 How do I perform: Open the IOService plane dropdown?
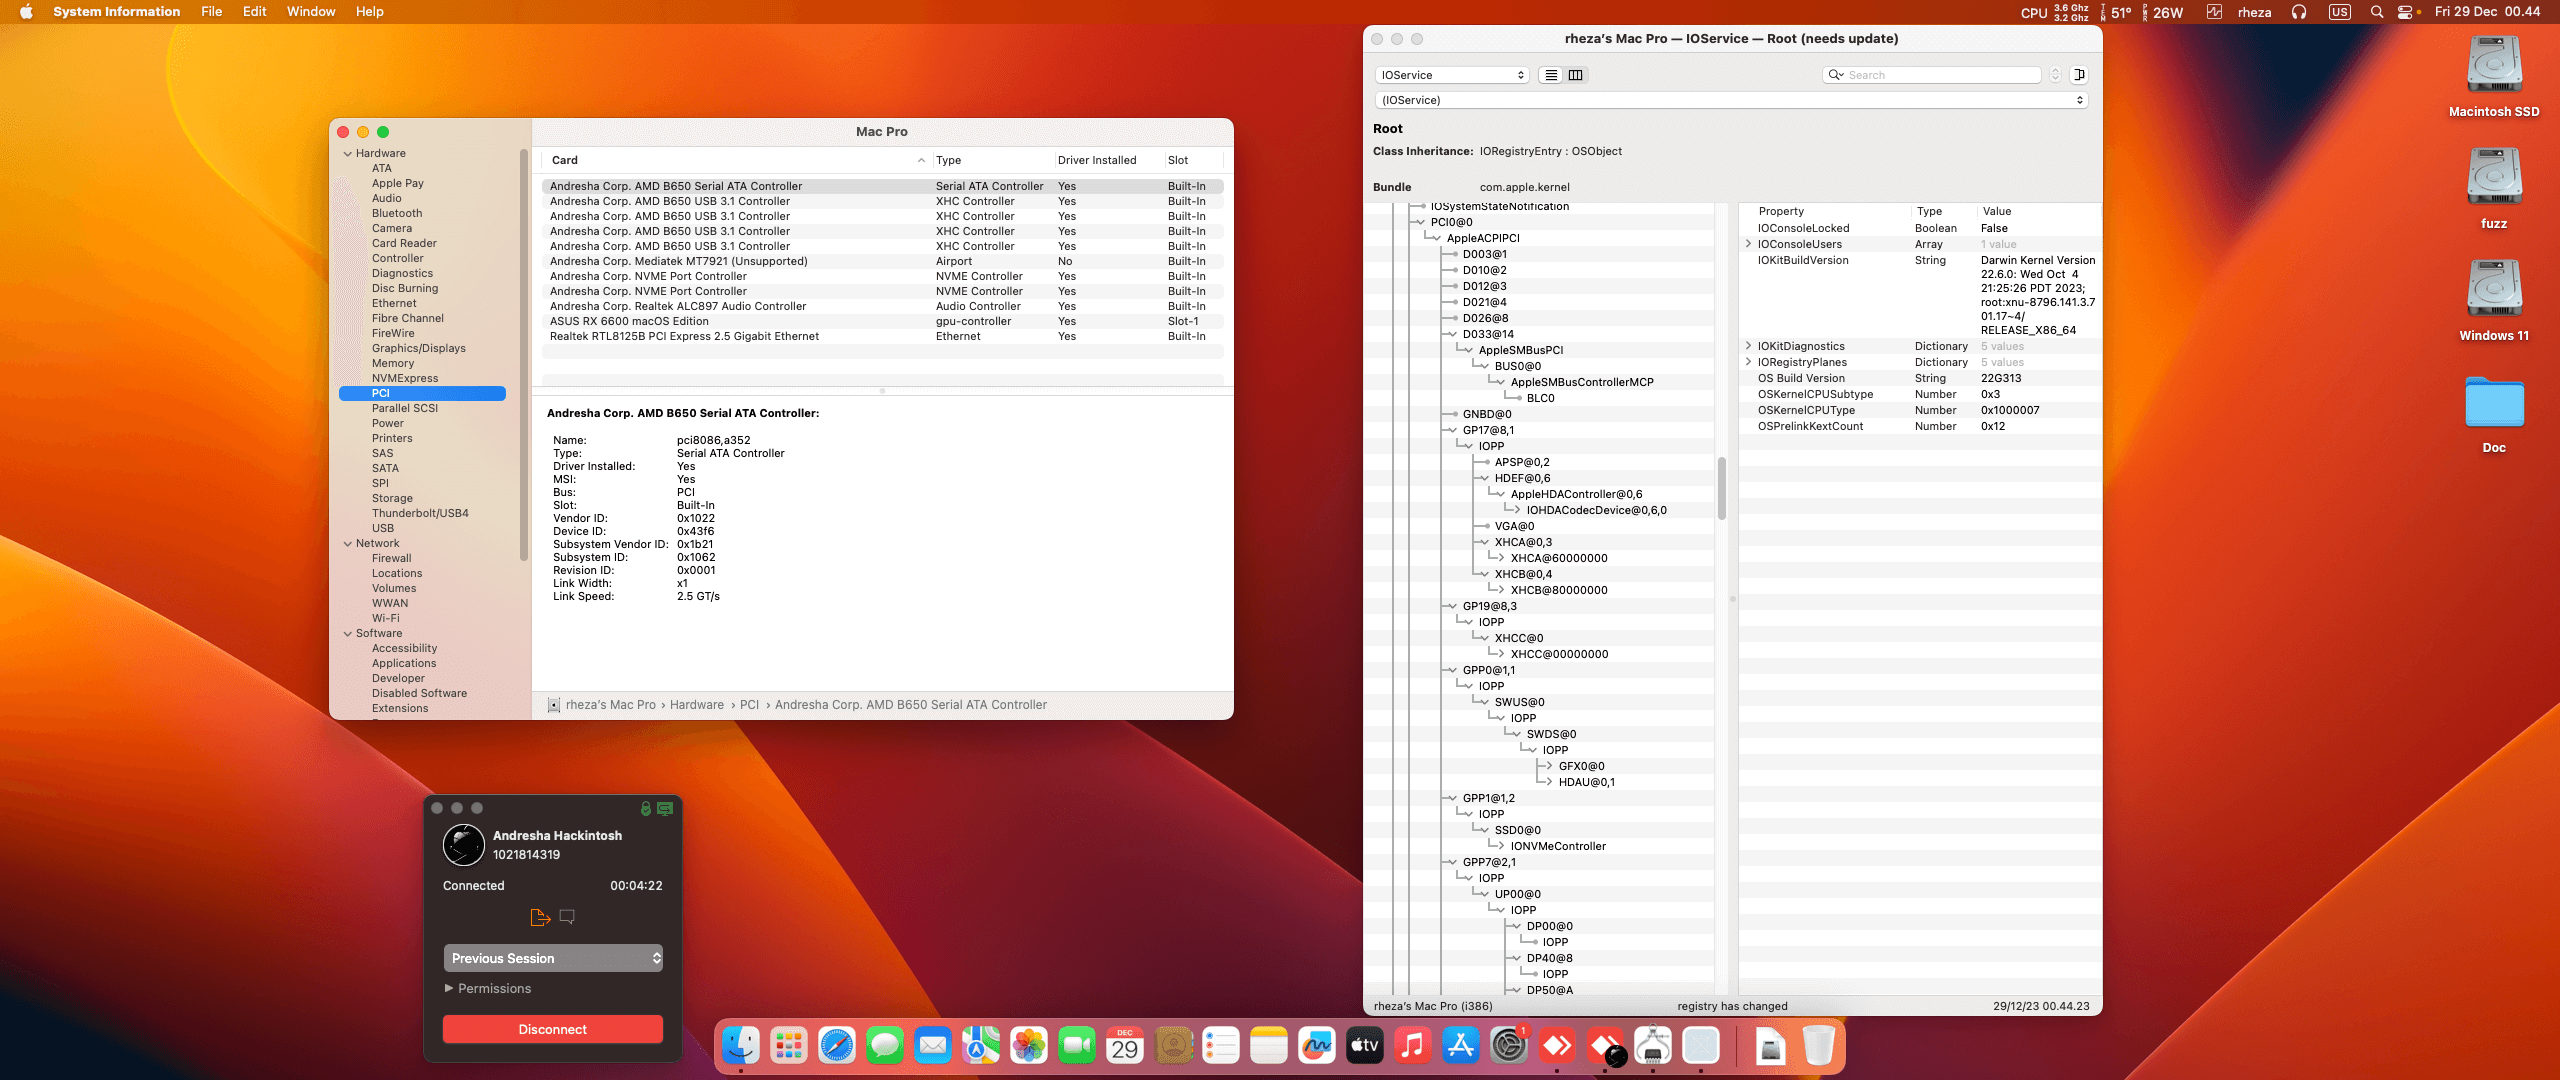1452,75
